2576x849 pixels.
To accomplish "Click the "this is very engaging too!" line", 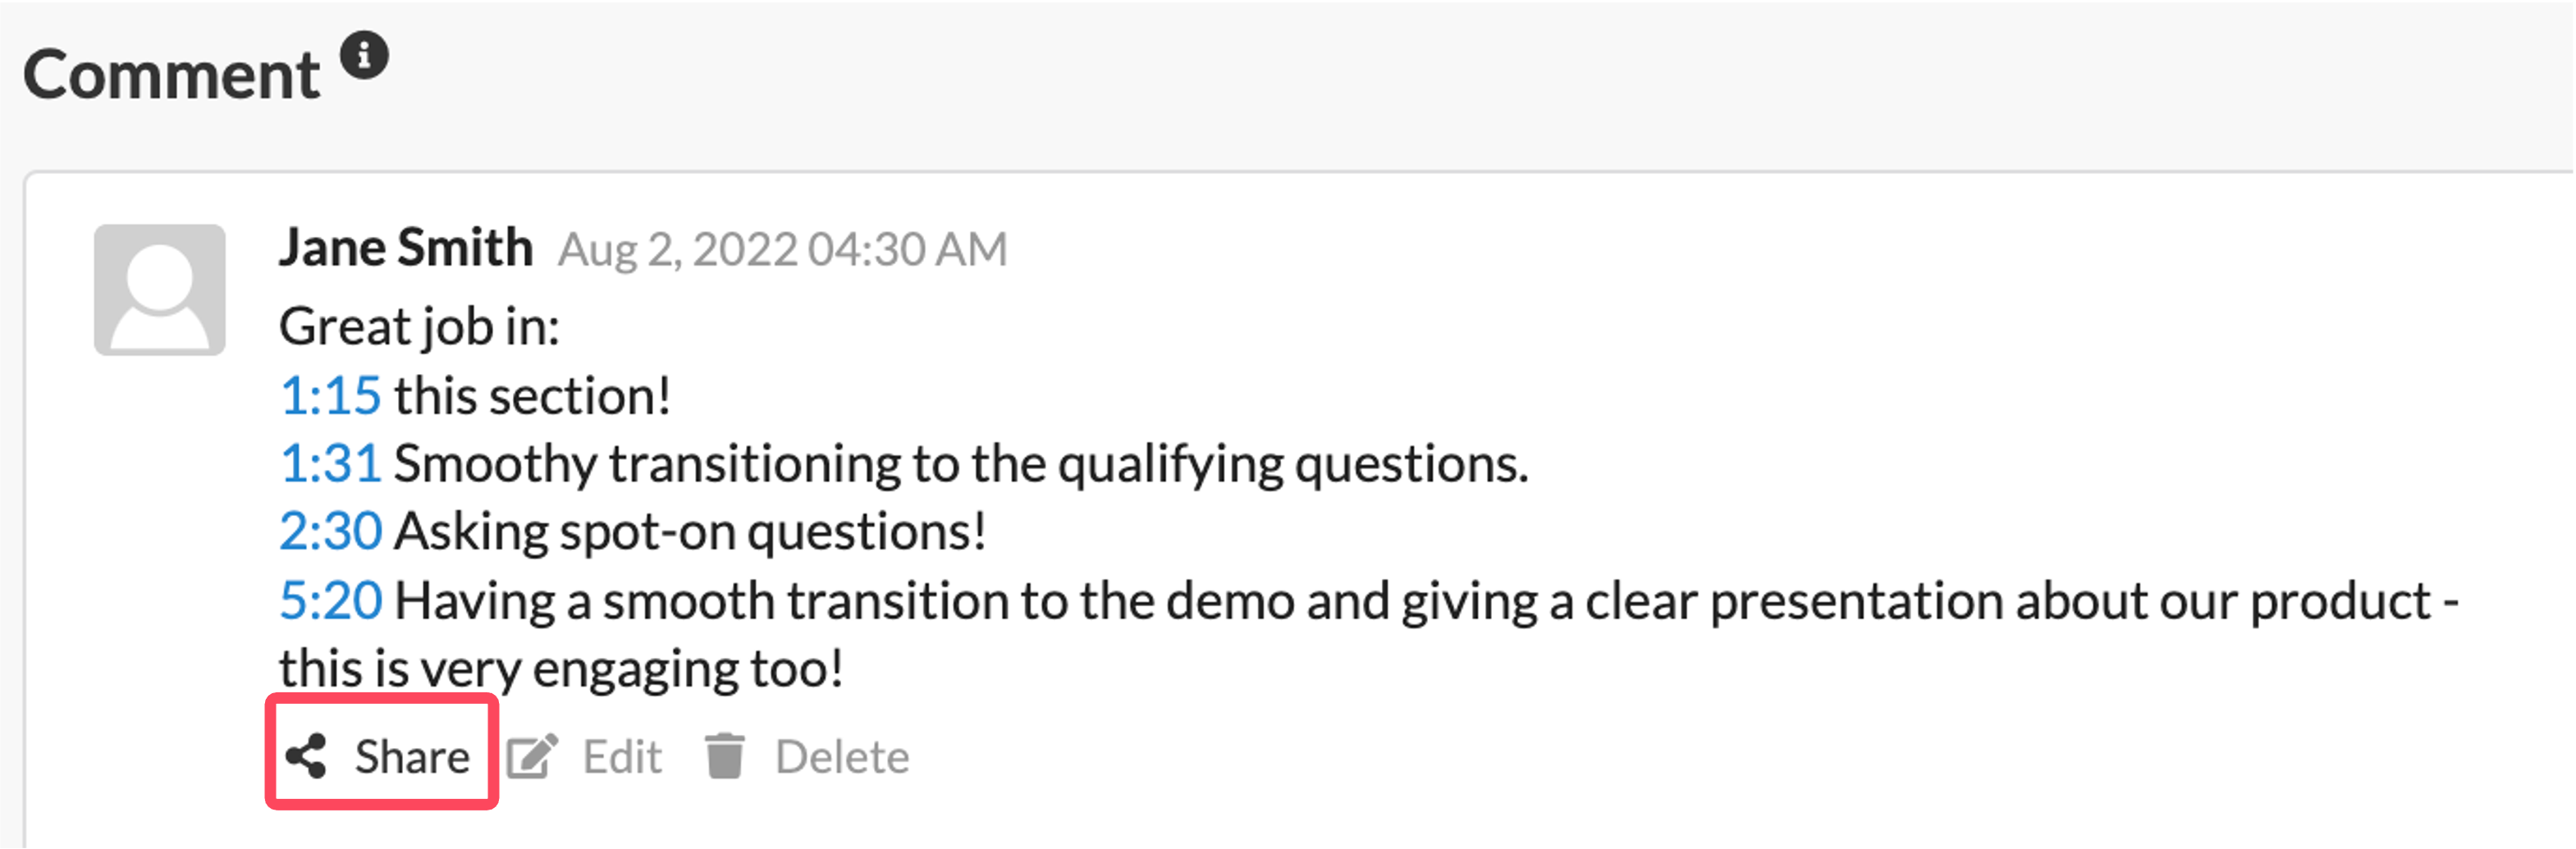I will point(560,669).
